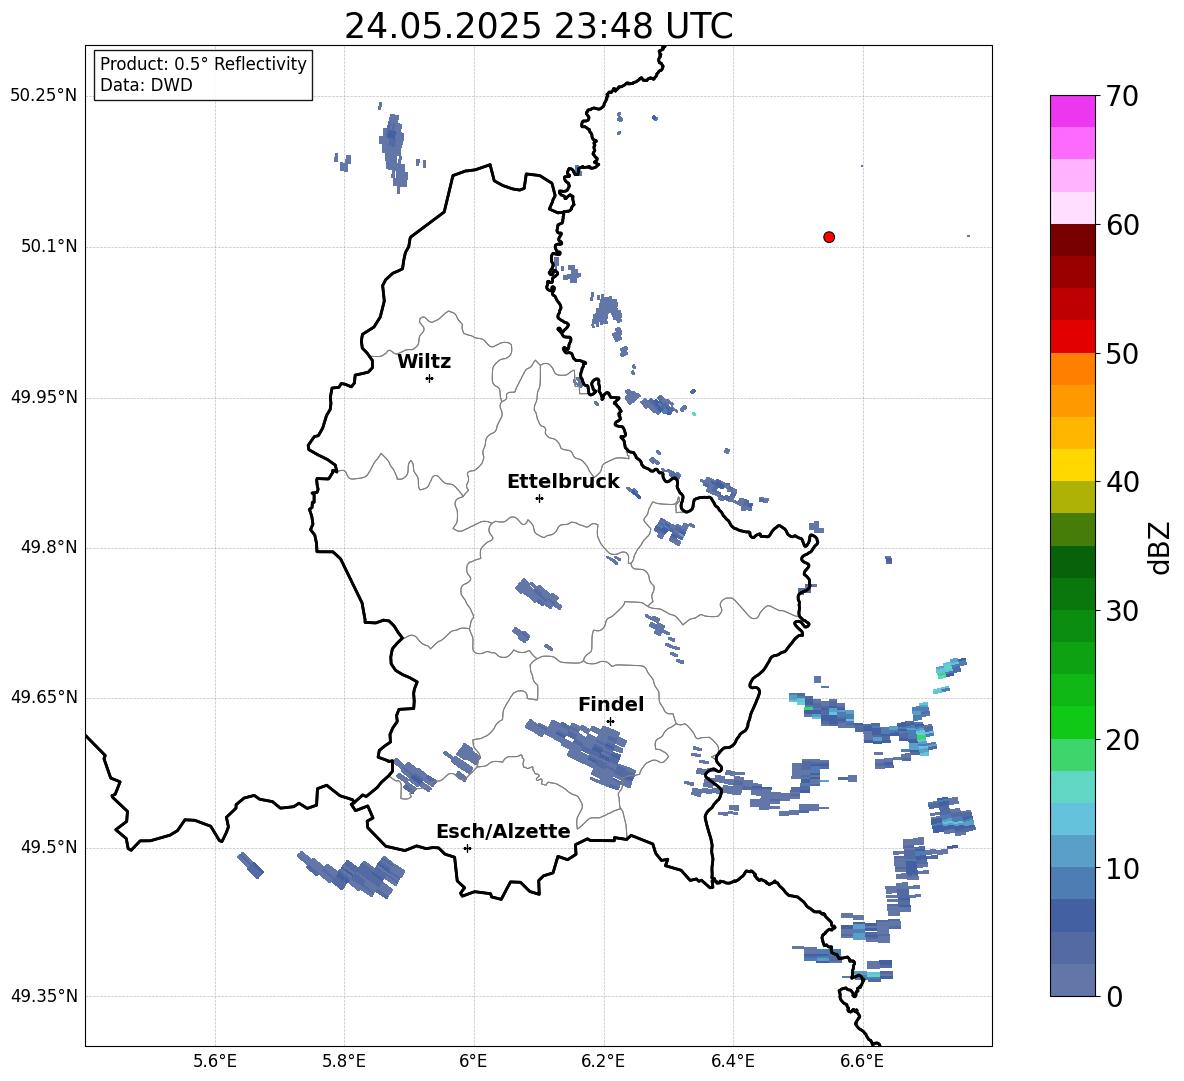Click the 50.1°N latitude label
The width and height of the screenshot is (1184, 1081).
[x=49, y=247]
